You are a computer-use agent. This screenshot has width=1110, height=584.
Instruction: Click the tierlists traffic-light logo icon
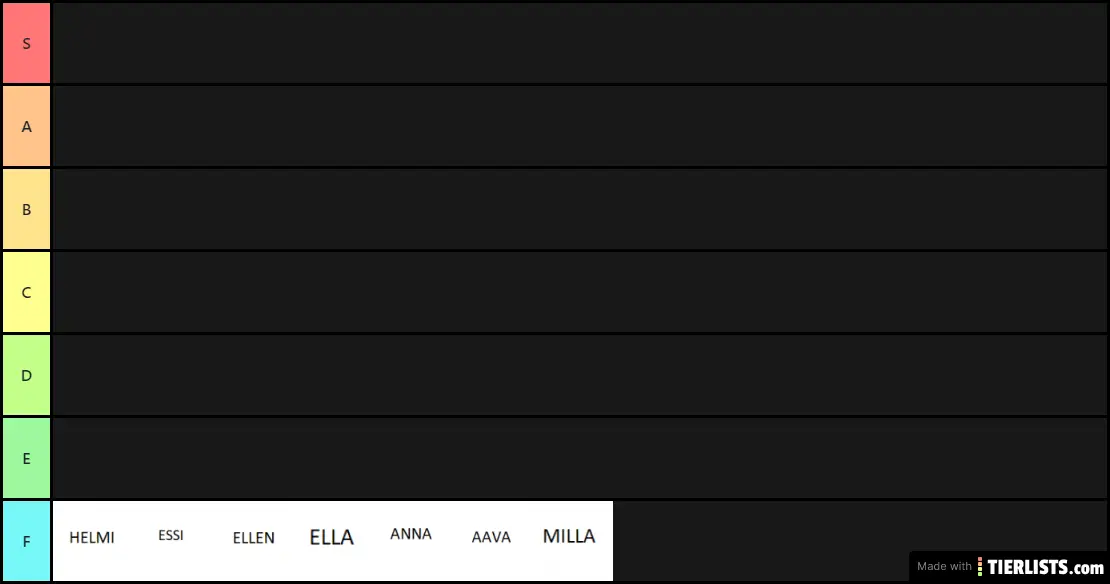click(980, 567)
